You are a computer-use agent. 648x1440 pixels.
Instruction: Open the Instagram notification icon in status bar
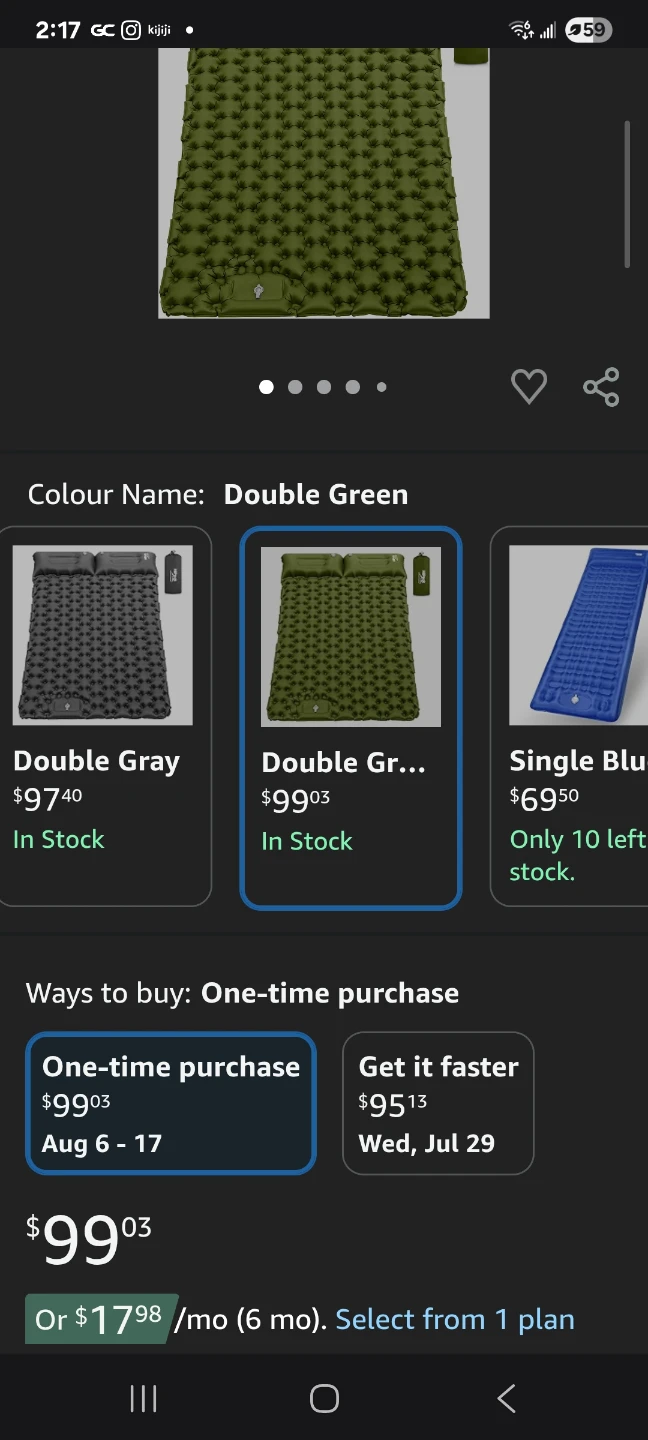coord(130,30)
